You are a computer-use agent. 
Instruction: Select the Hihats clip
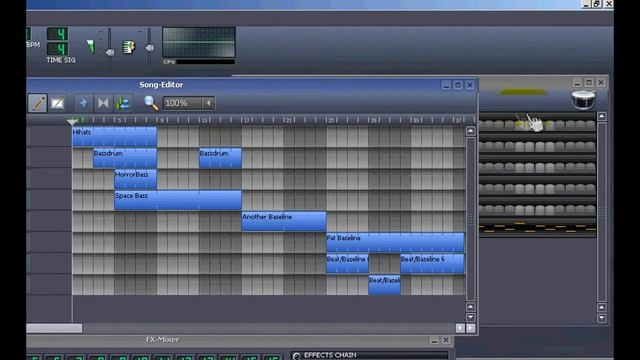click(x=114, y=136)
